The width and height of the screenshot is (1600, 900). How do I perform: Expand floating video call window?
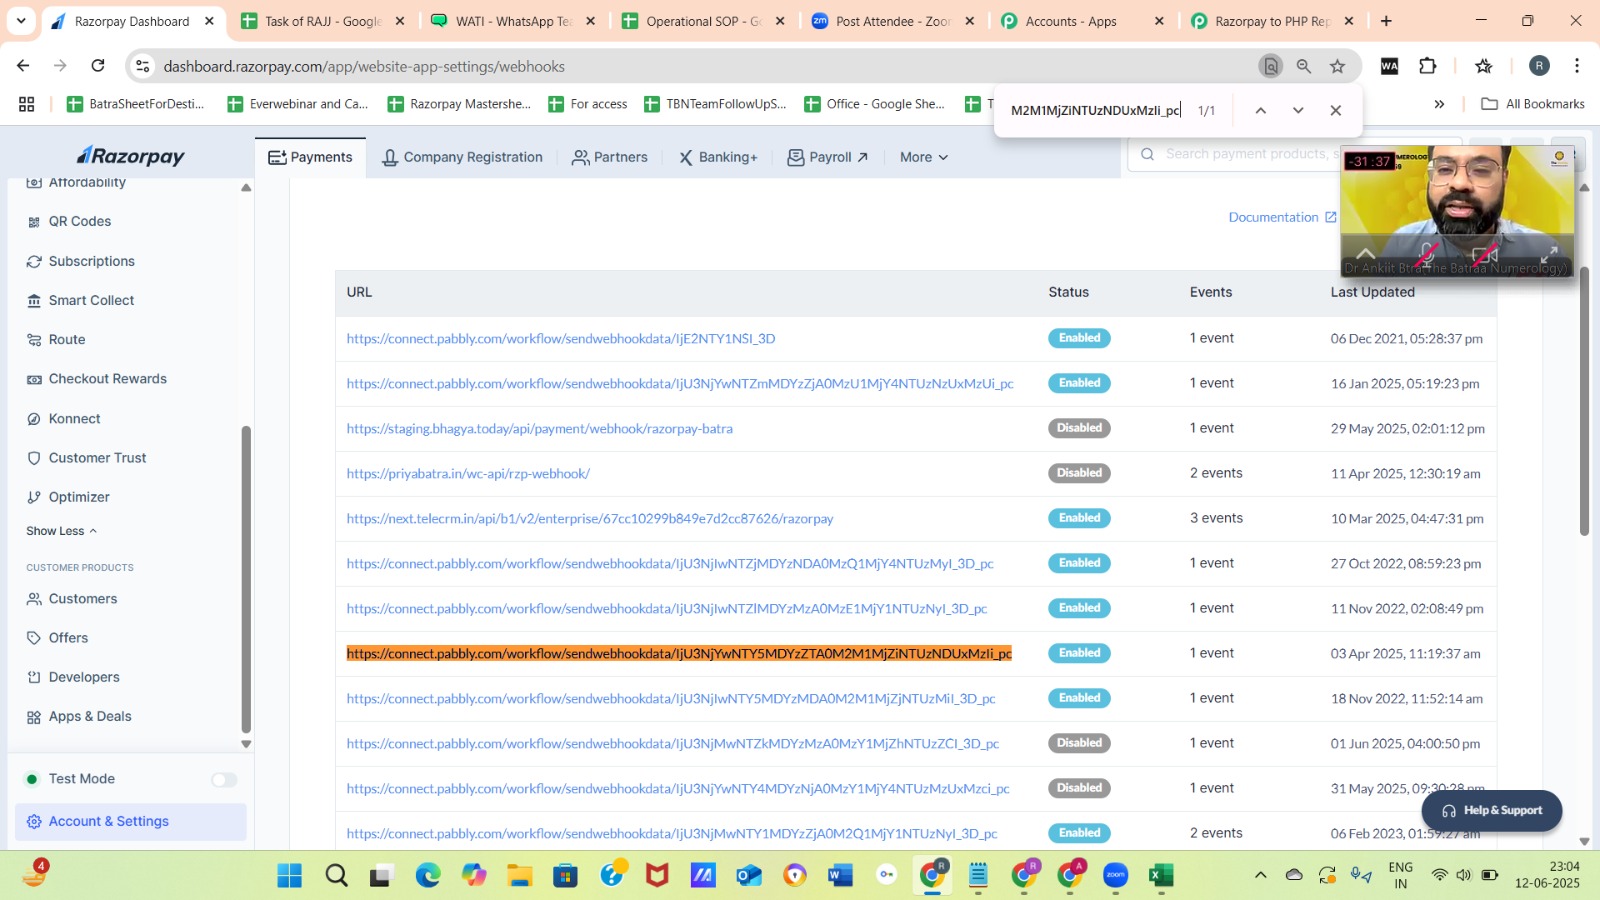(x=1549, y=255)
